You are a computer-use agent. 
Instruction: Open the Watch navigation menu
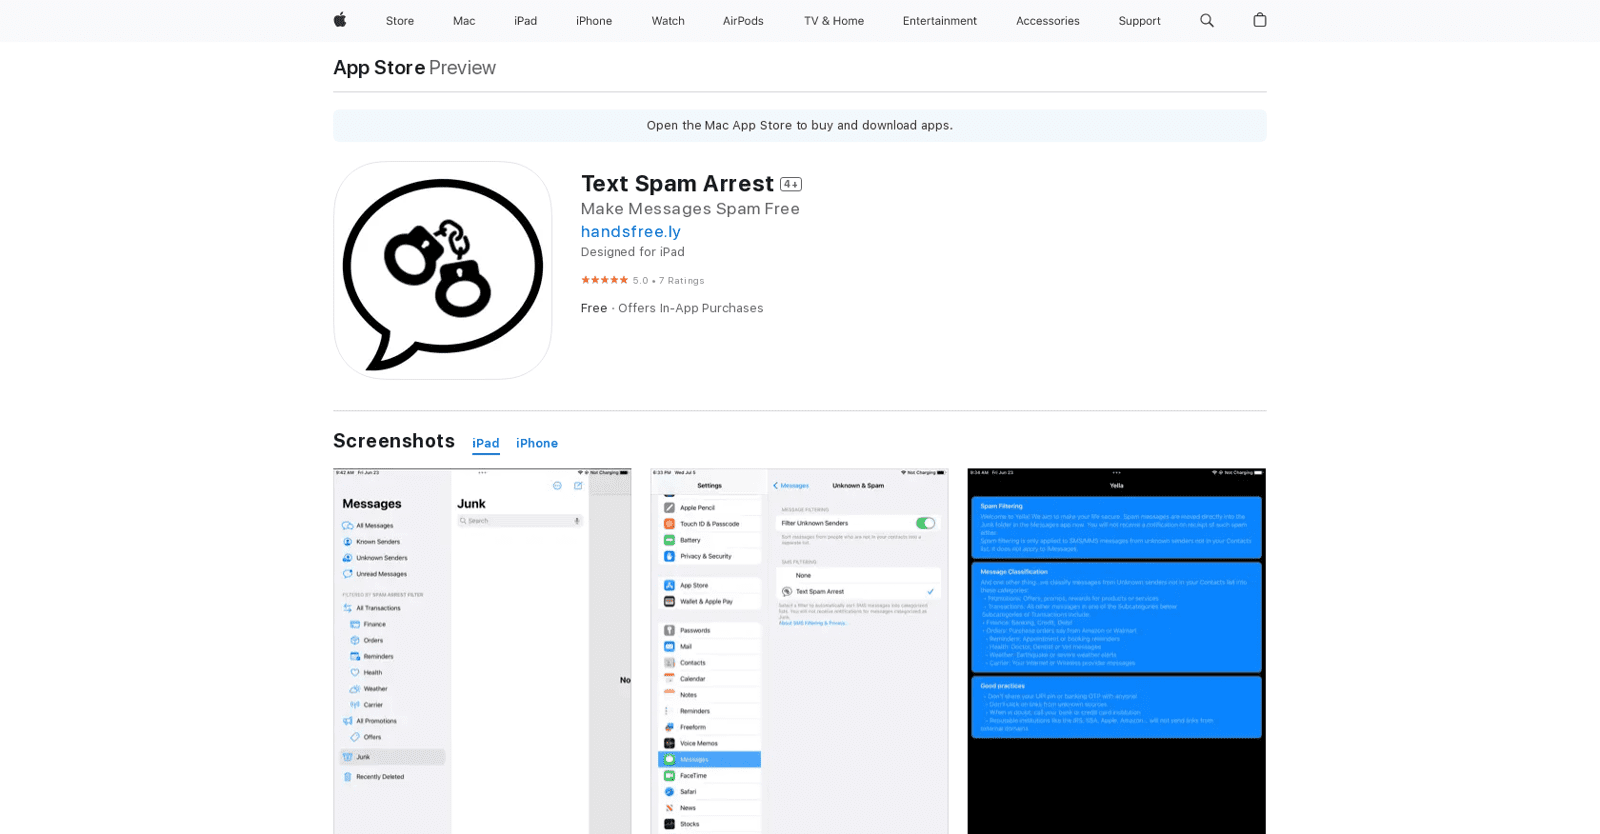668,21
